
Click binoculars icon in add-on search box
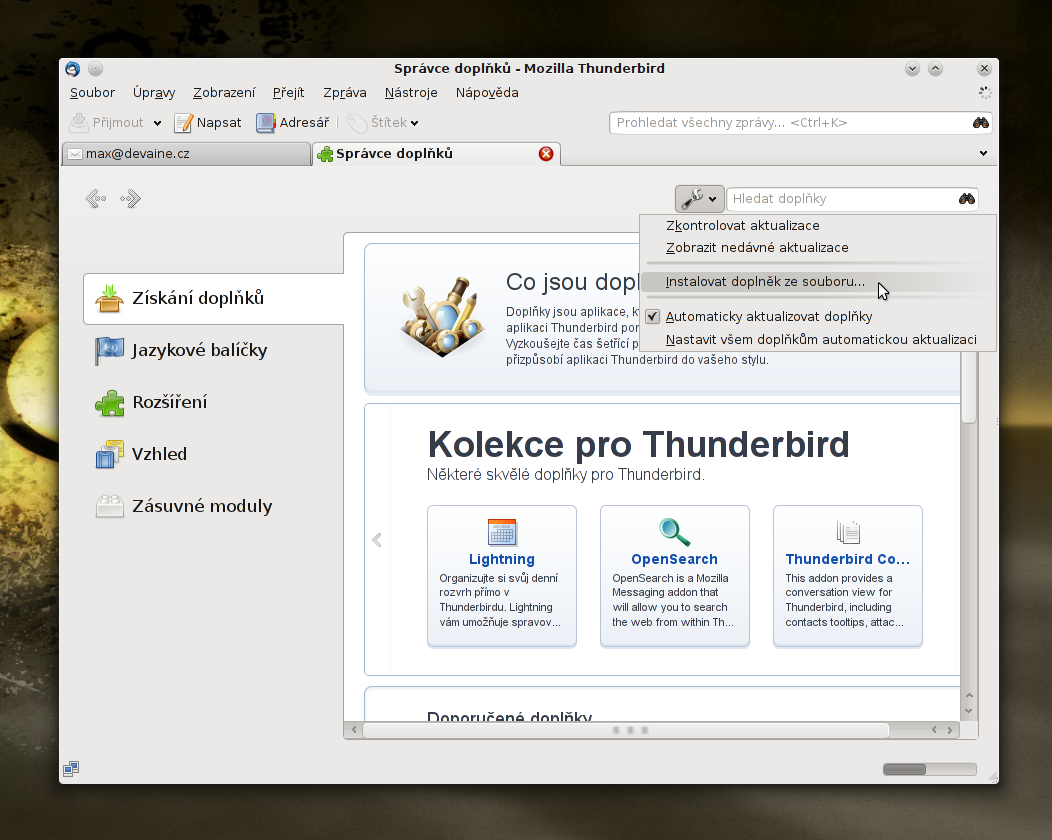point(967,199)
